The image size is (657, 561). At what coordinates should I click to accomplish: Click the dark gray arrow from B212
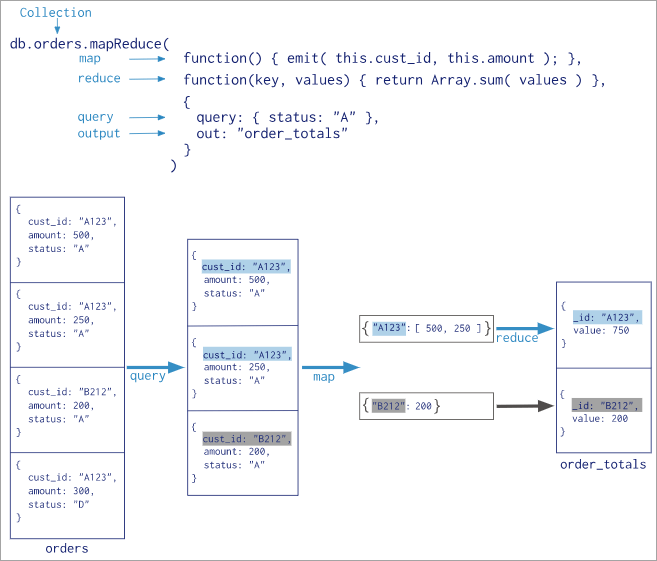[x=525, y=406]
